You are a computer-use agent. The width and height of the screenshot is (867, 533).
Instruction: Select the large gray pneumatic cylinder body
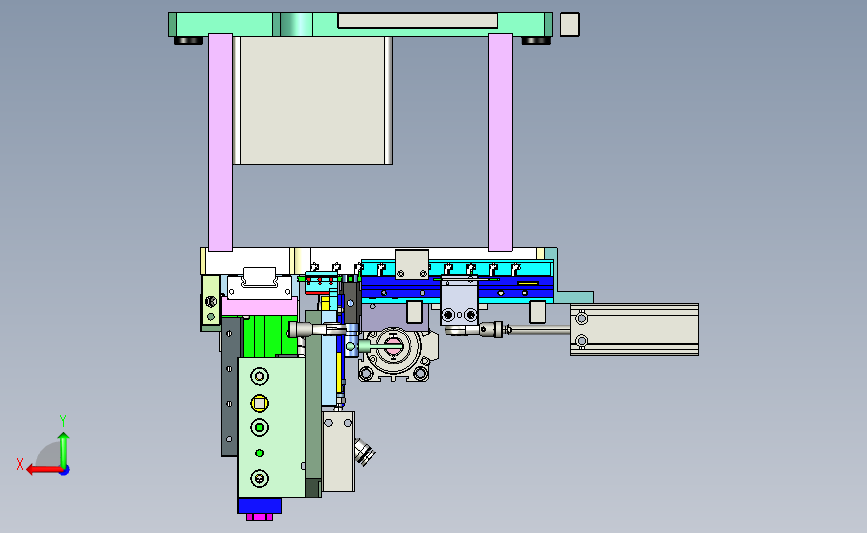[x=634, y=330]
